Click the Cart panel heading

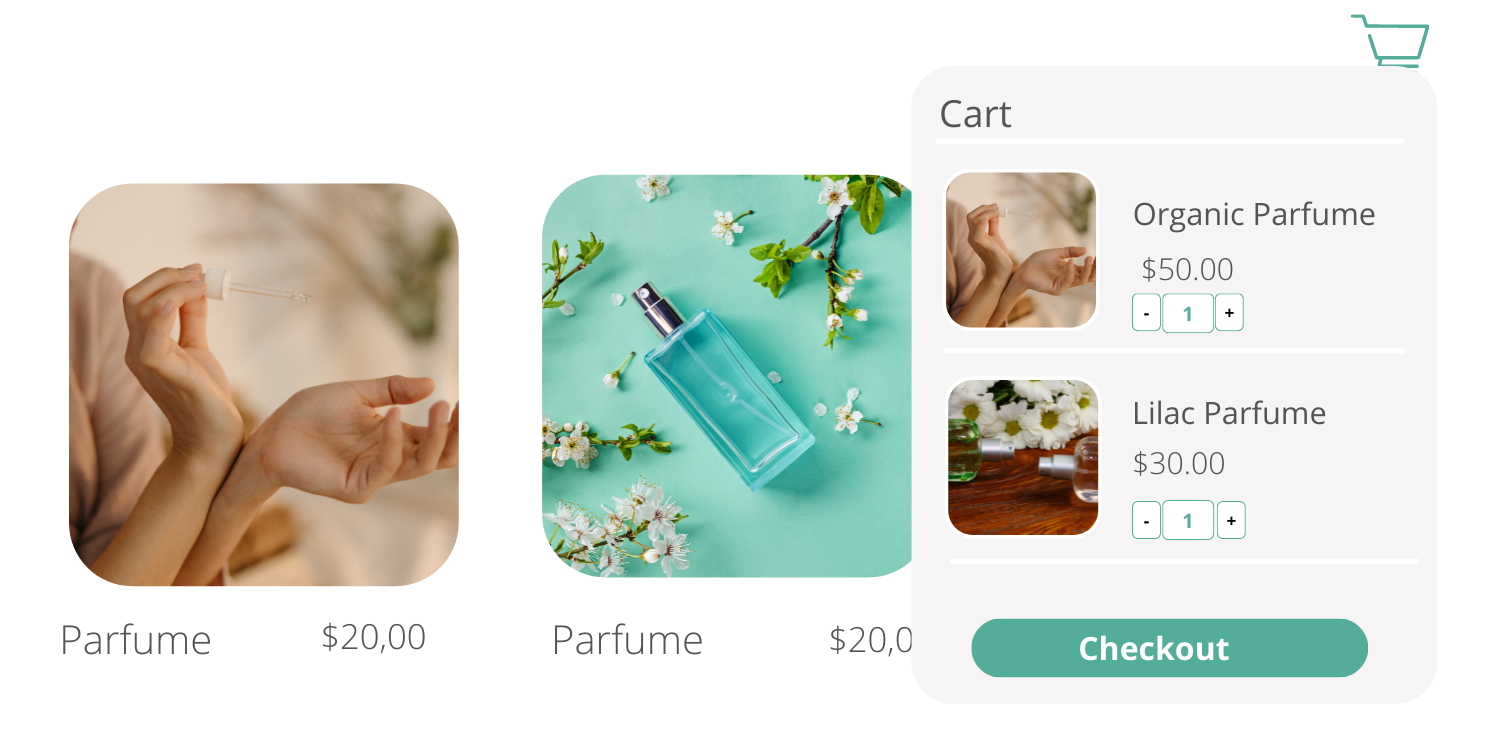coord(975,114)
